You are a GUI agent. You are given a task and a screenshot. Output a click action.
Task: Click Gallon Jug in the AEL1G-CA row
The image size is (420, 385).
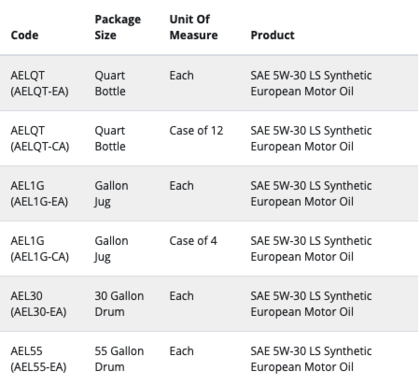pos(111,249)
